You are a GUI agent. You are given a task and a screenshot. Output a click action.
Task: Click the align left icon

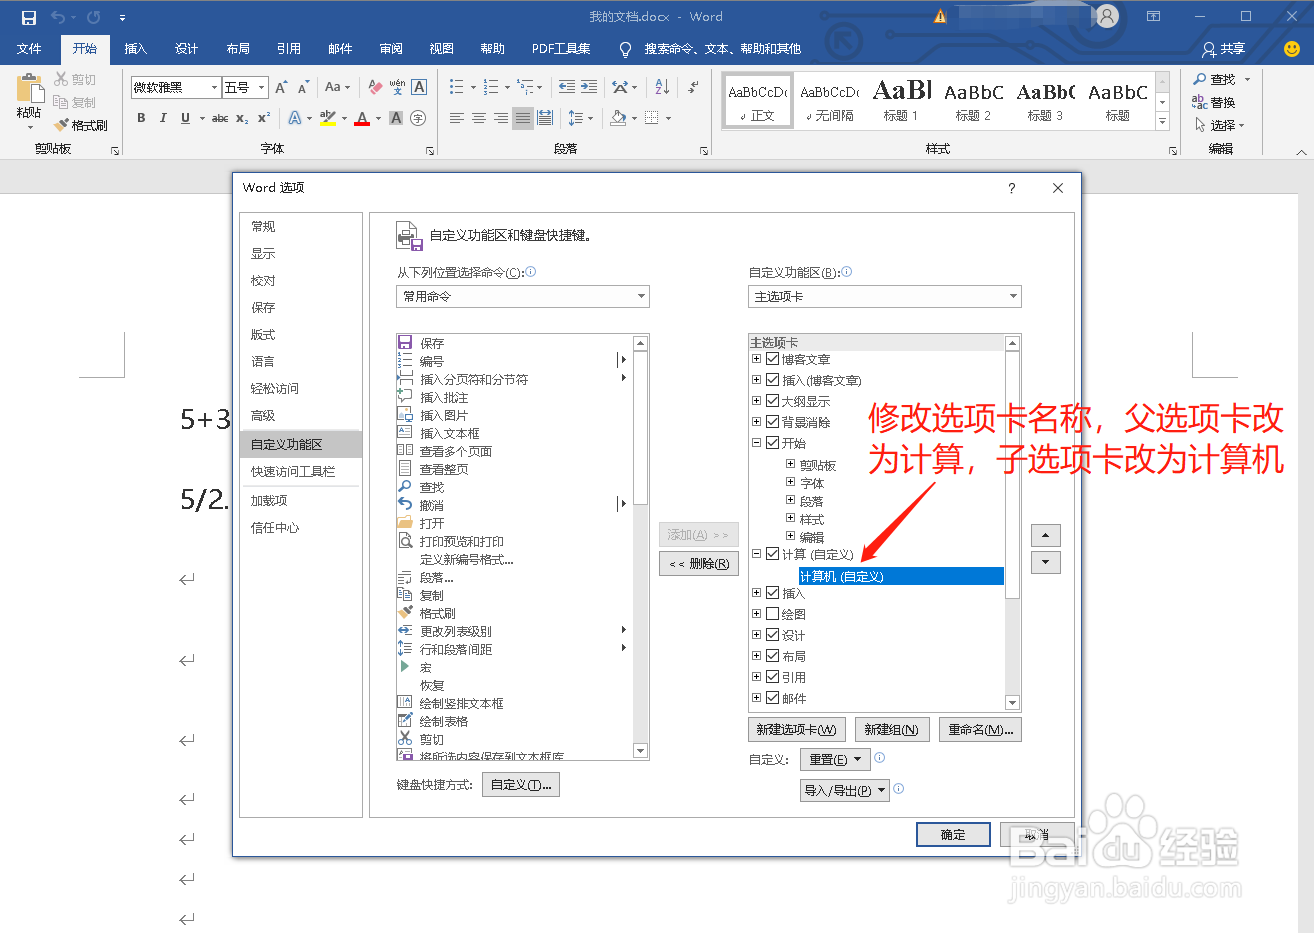coord(457,118)
